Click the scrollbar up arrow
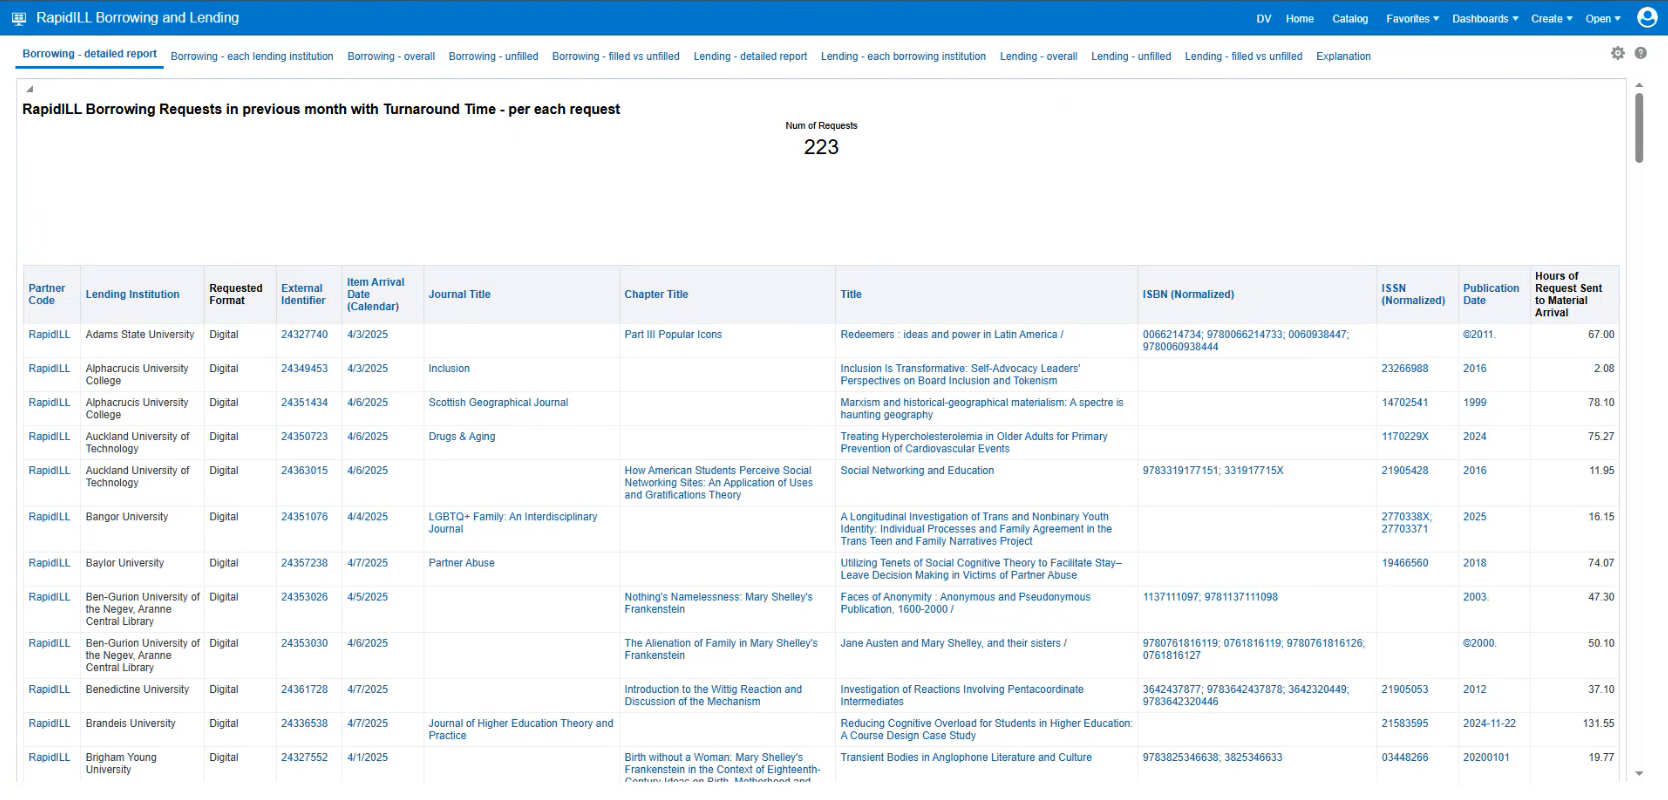Image resolution: width=1668 pixels, height=800 pixels. point(1639,86)
